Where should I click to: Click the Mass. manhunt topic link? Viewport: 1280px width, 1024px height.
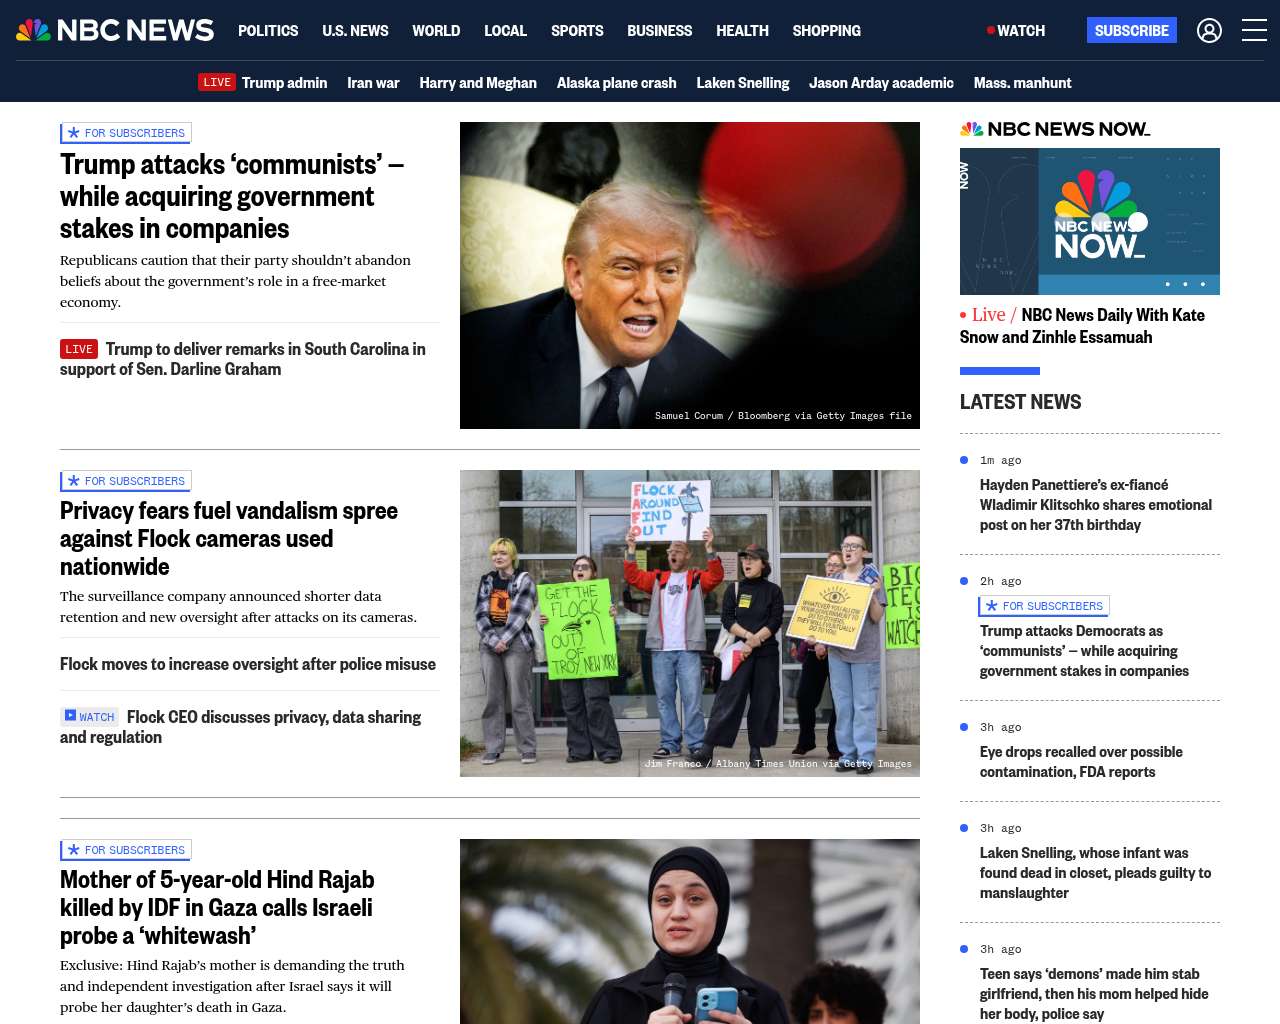coord(1022,83)
